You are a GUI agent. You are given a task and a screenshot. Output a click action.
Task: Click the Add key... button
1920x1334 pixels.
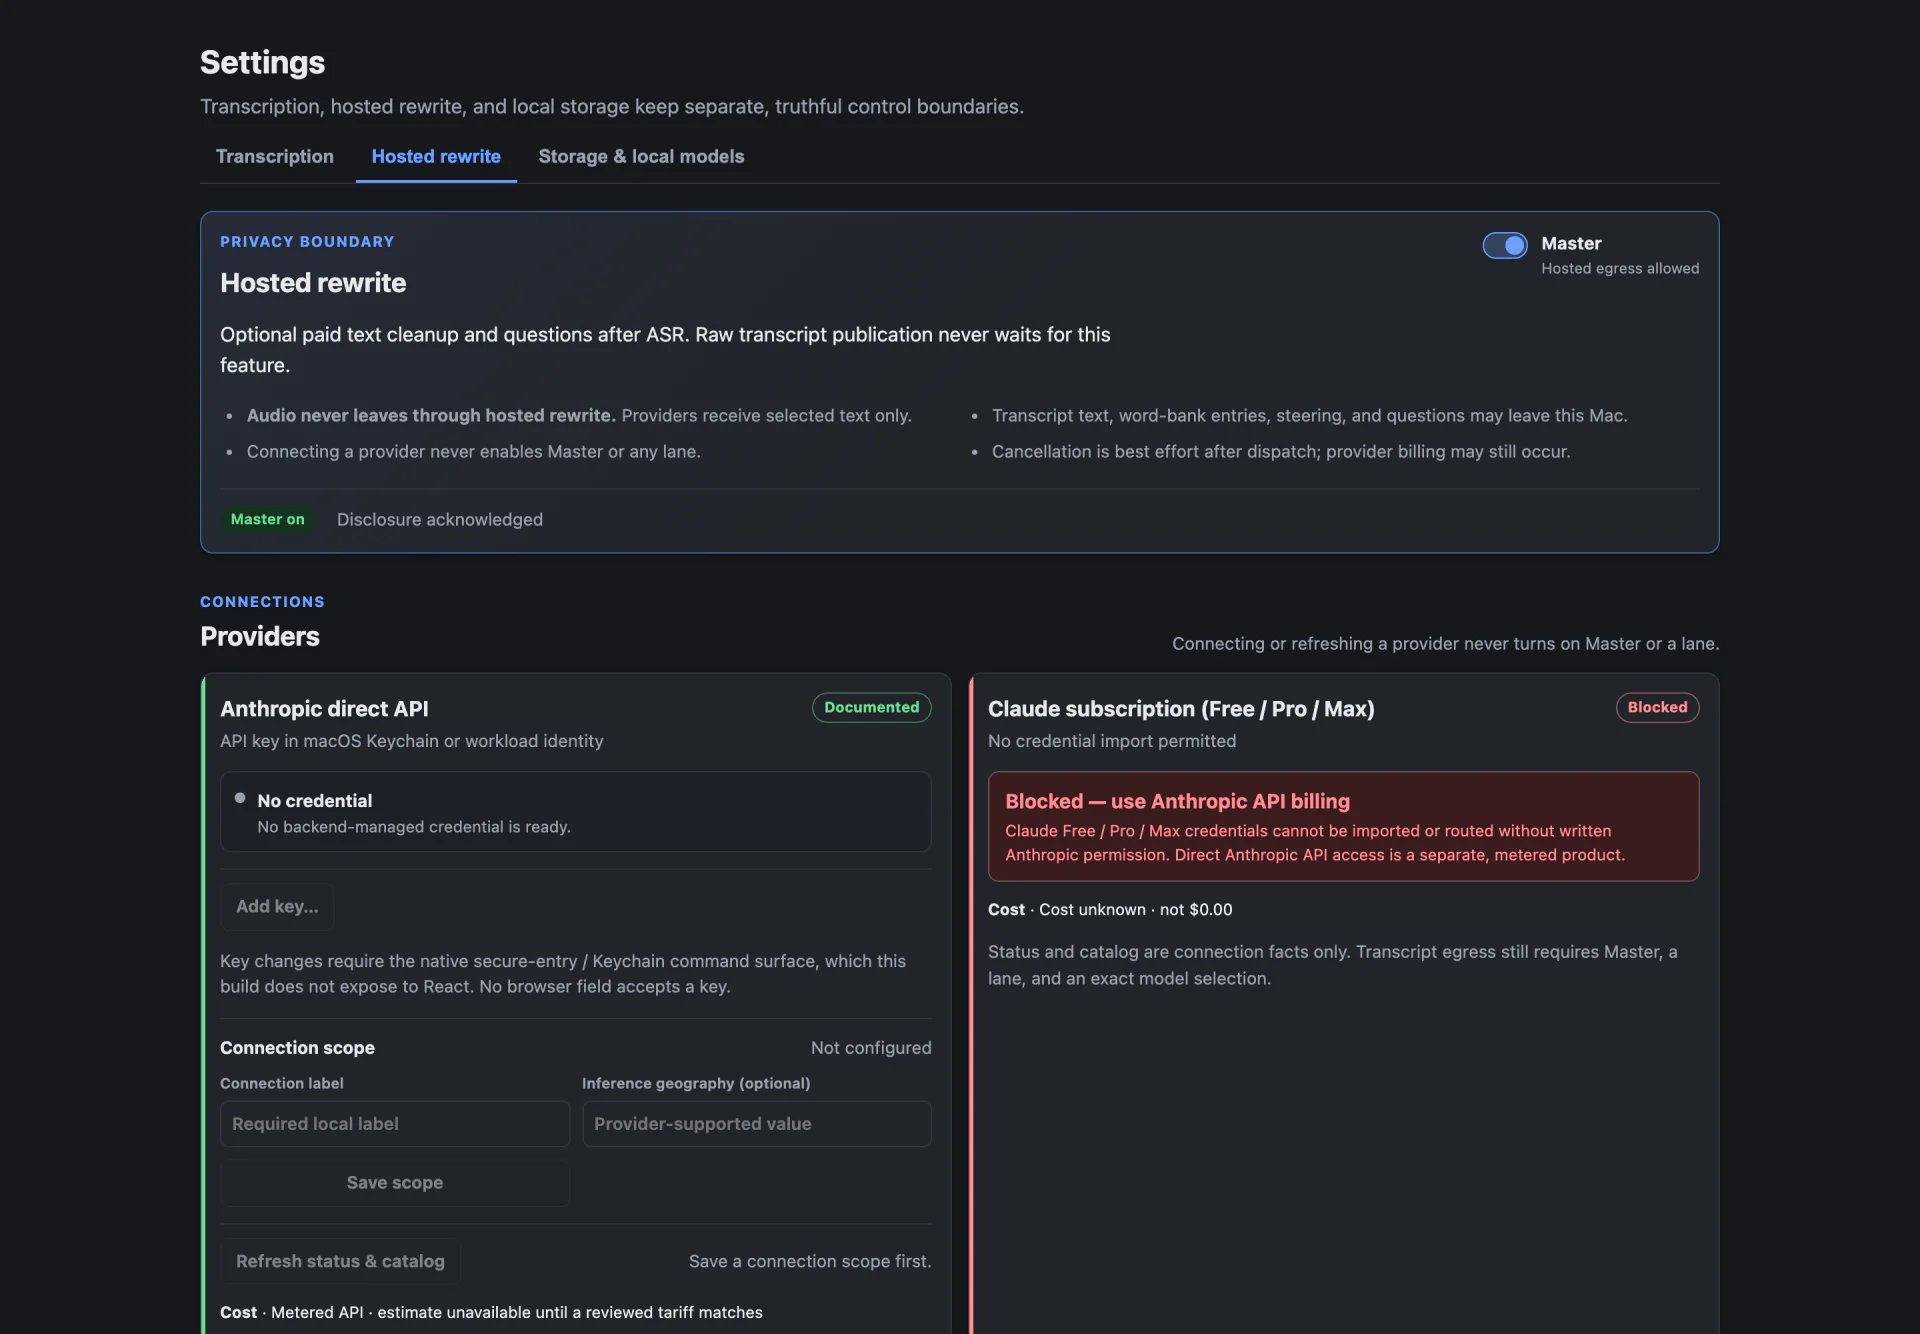pos(277,906)
